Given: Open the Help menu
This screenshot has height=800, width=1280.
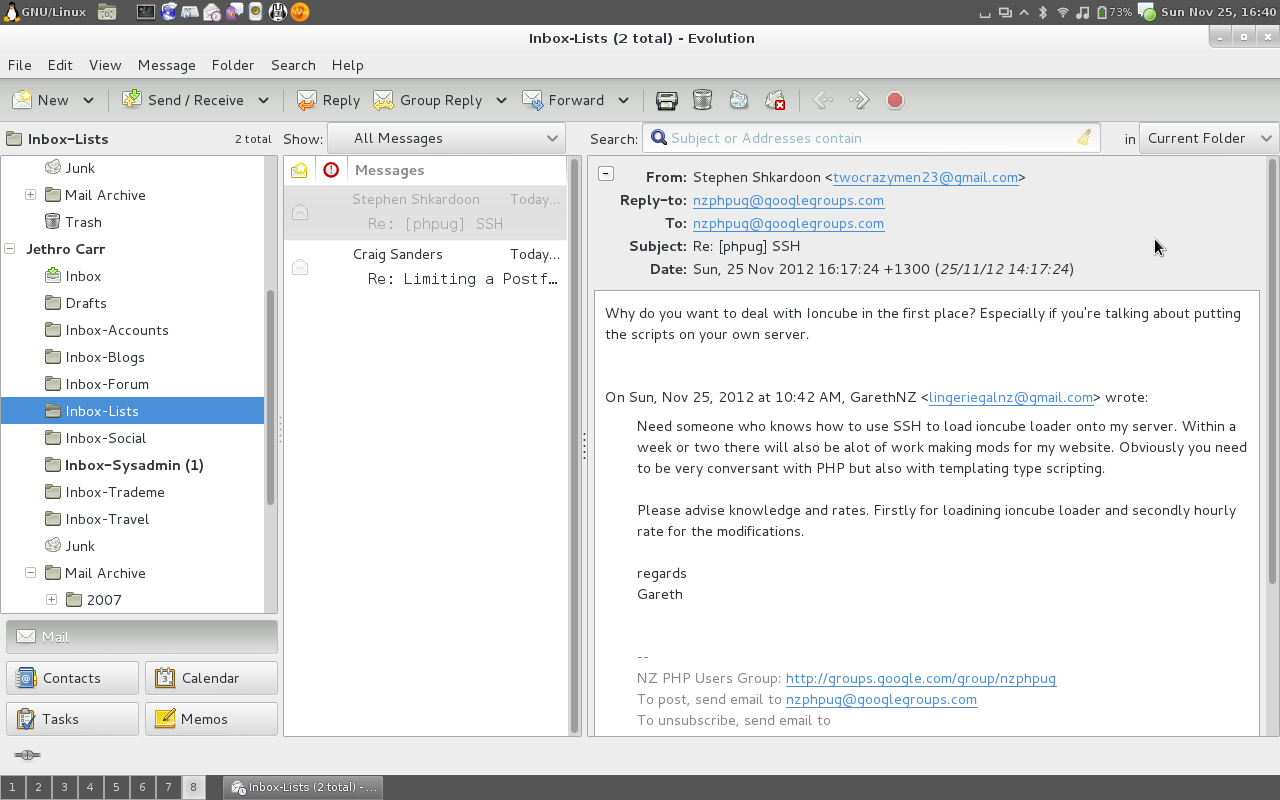Looking at the screenshot, I should [348, 65].
